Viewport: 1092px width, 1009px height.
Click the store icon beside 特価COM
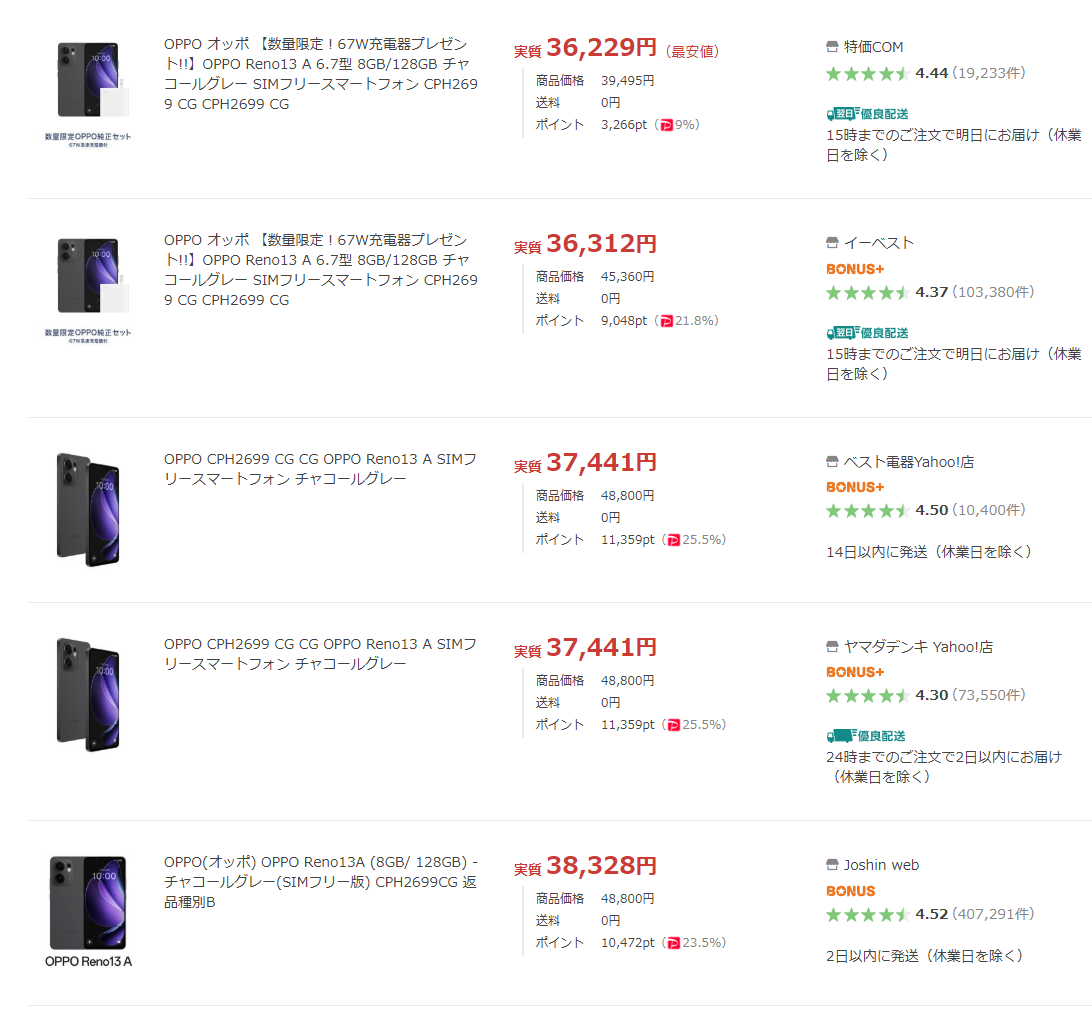[832, 47]
